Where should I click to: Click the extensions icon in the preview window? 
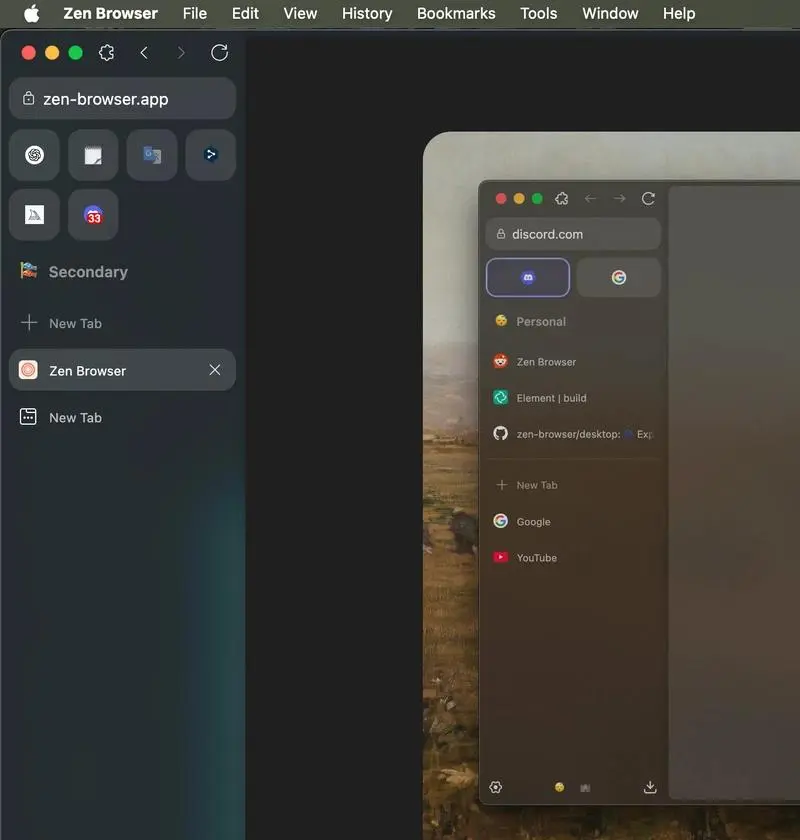[x=562, y=199]
